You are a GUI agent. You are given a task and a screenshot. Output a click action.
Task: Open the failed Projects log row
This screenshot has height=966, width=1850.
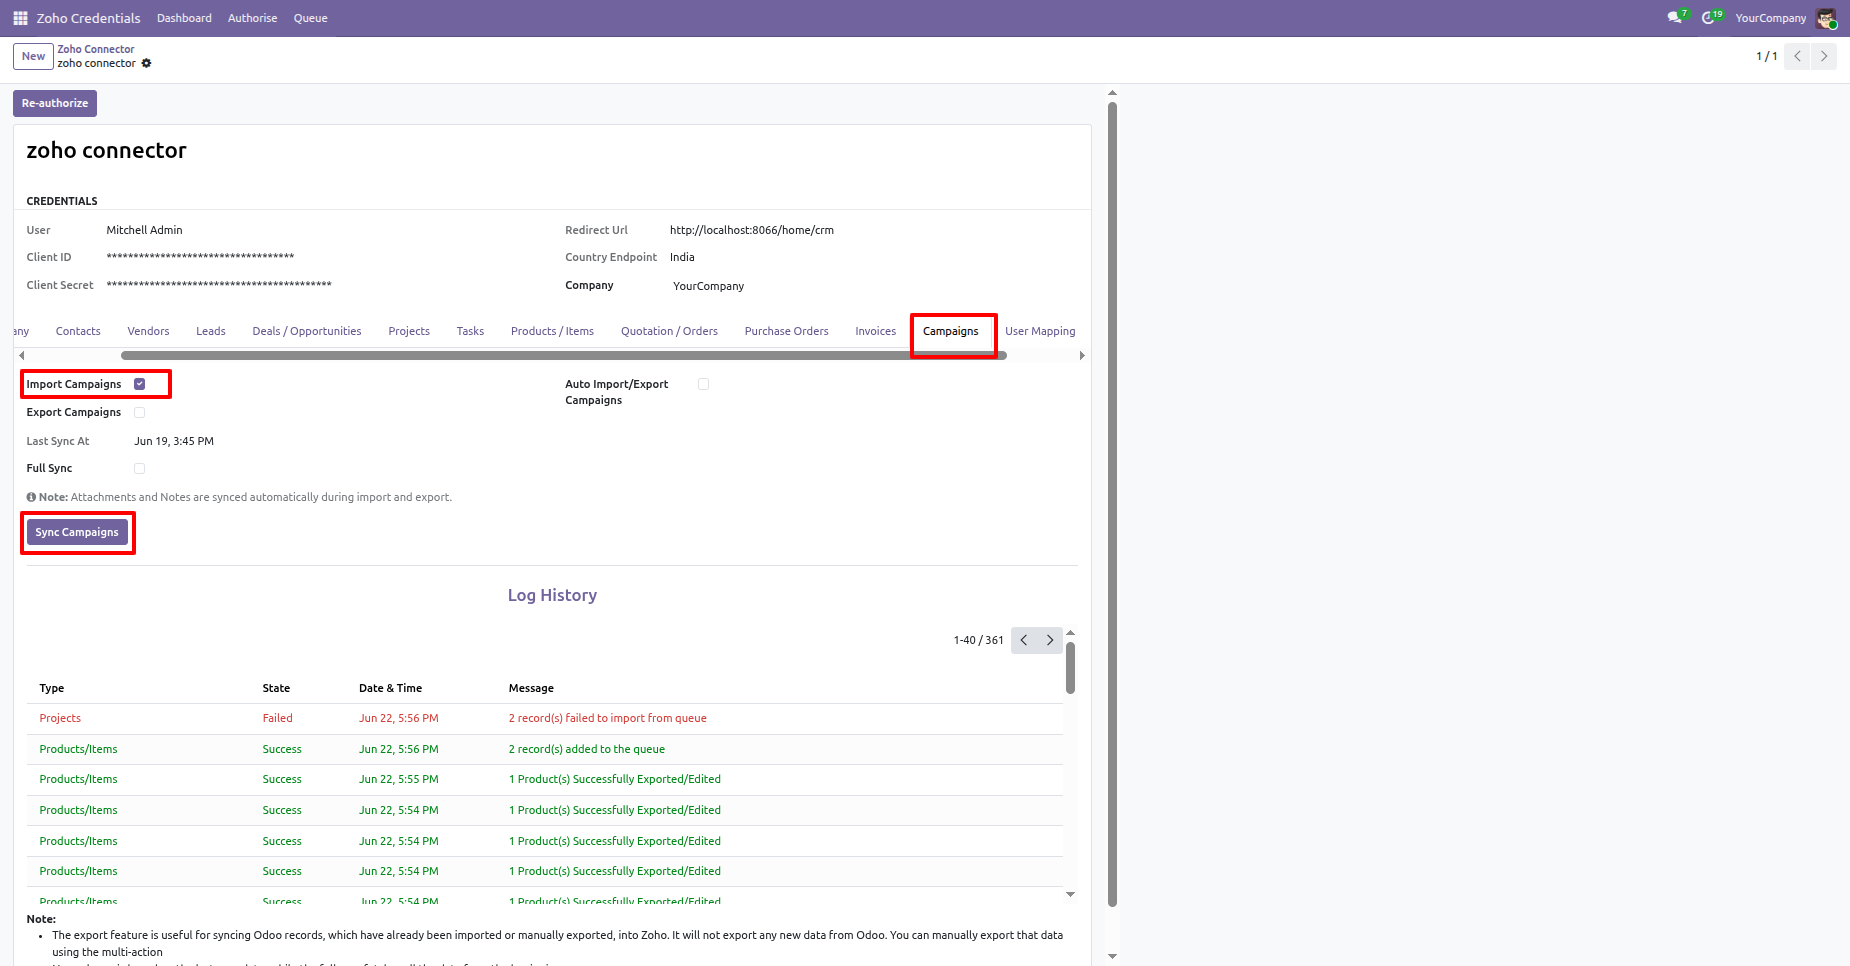[x=545, y=718]
